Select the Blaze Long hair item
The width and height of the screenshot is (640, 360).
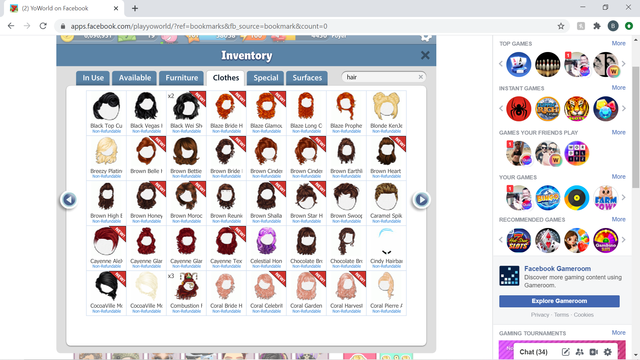[x=307, y=113]
